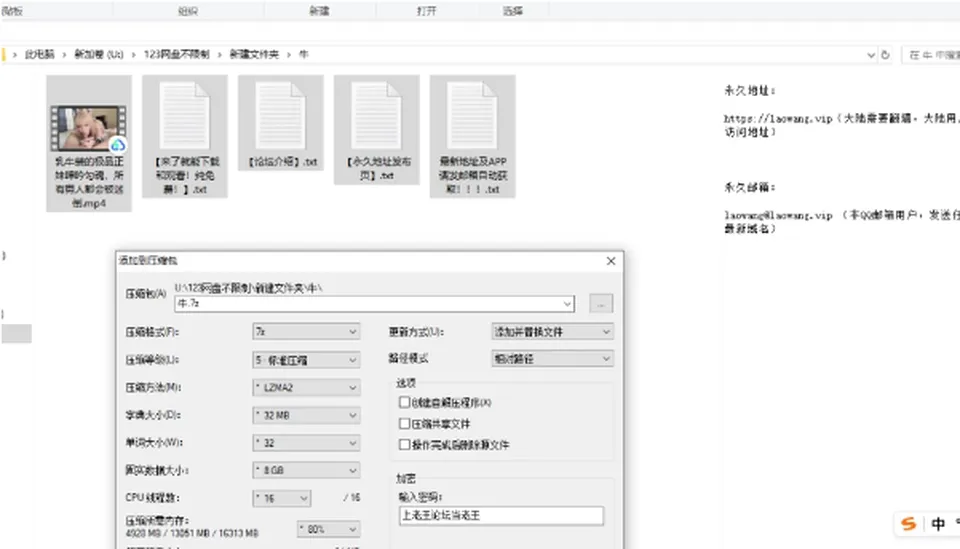960x549 pixels.
Task: Enable 创建自解压程序 checkbox
Action: (404, 402)
